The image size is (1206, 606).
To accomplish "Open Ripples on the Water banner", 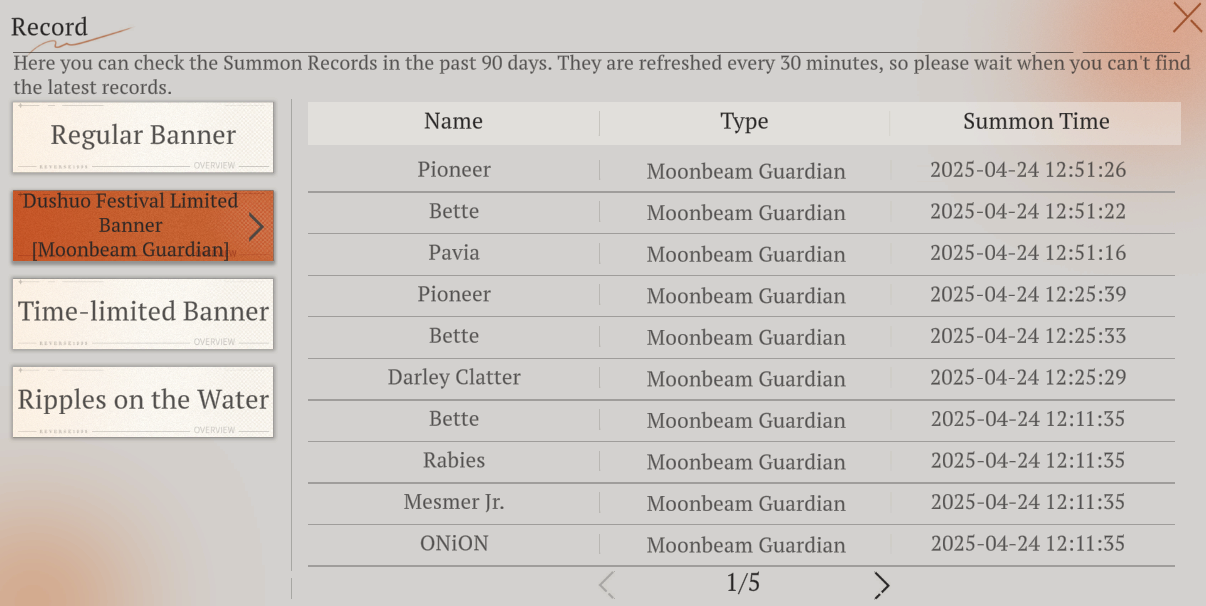I will (143, 401).
